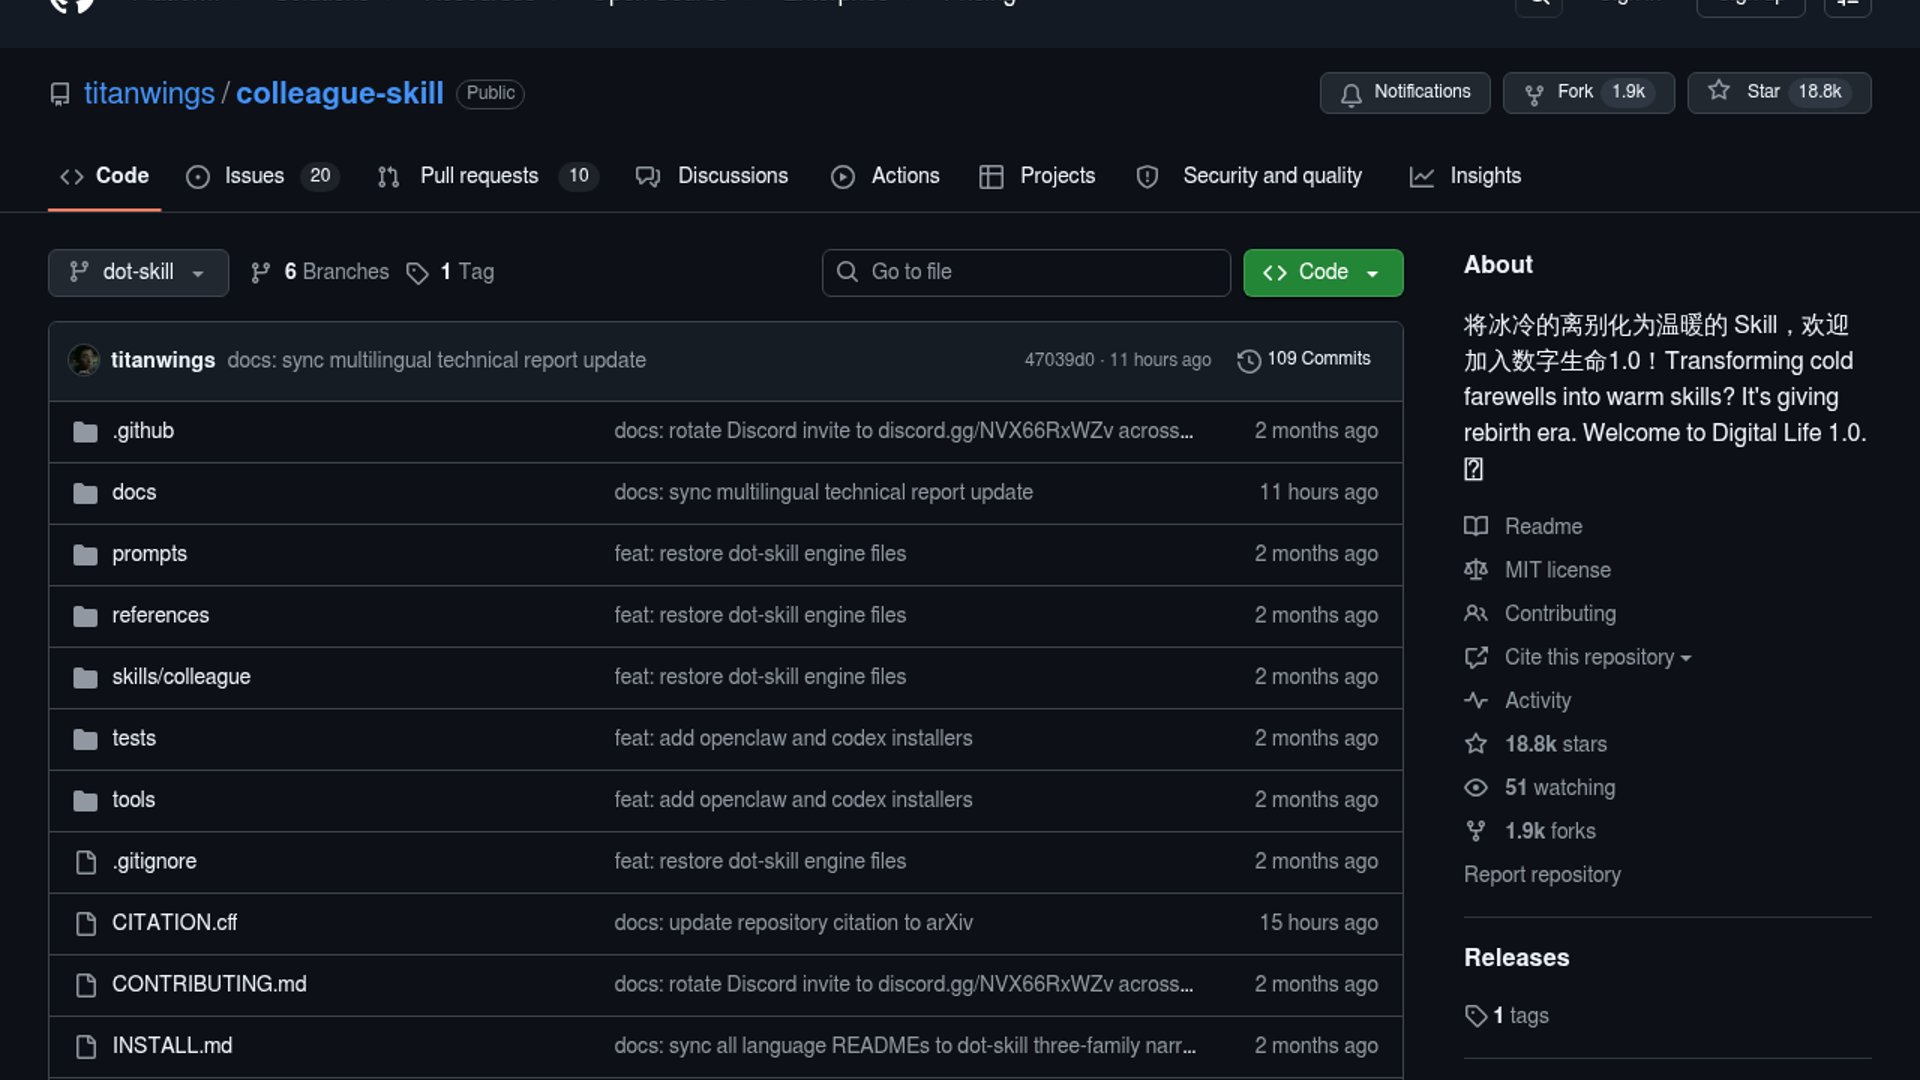Open the skills/colleague folder name
The height and width of the screenshot is (1080, 1920).
tap(181, 677)
